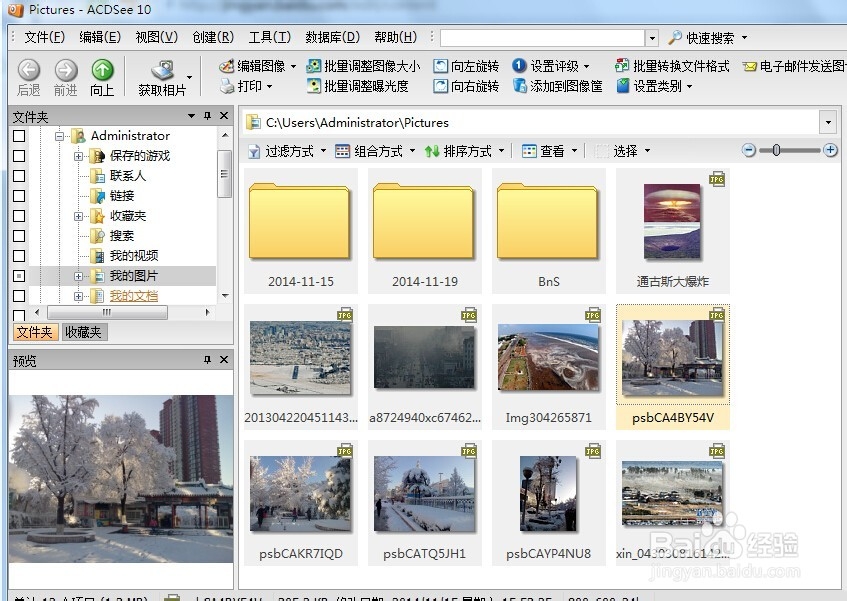Switch to the 收藏夹 bottom tab

84,332
